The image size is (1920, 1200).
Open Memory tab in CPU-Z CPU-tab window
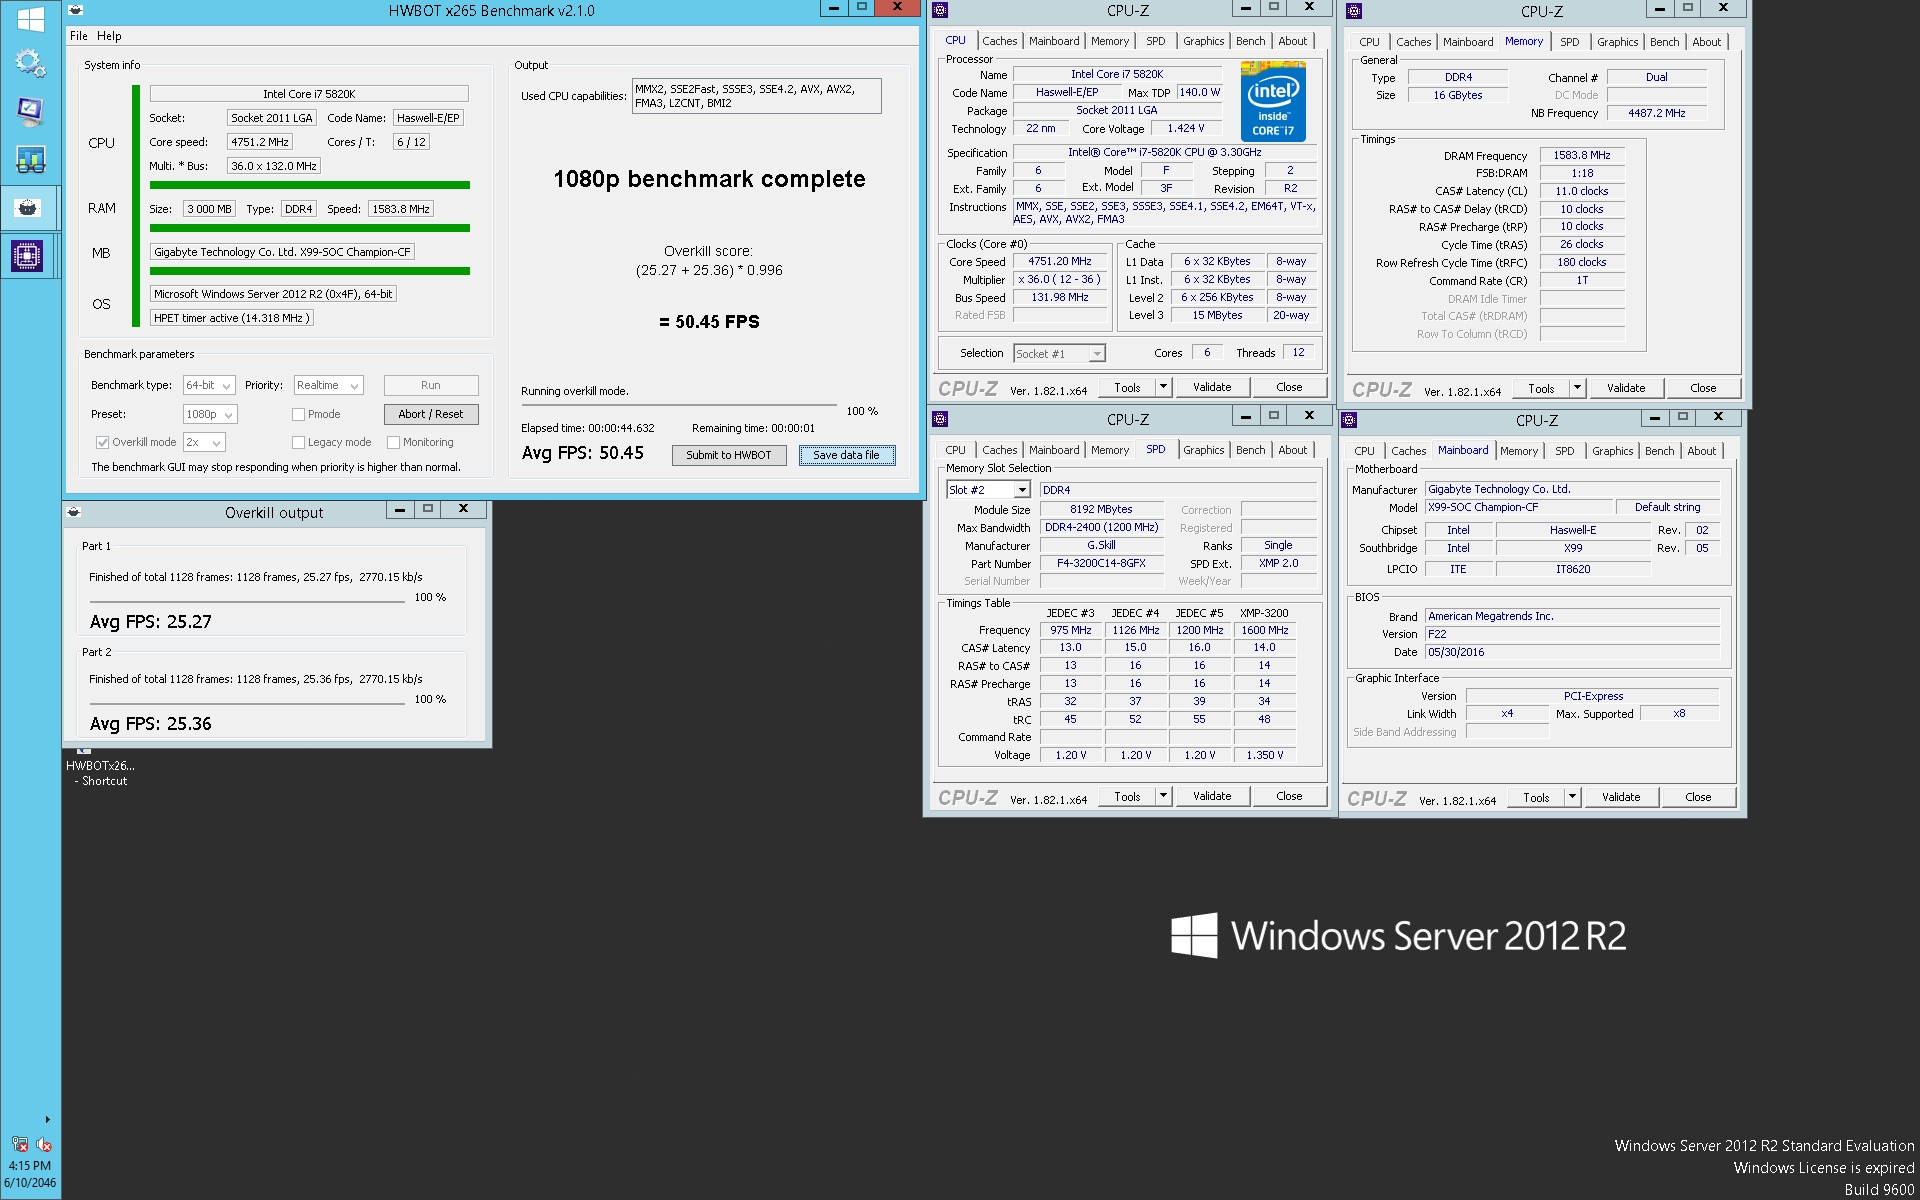1109,41
